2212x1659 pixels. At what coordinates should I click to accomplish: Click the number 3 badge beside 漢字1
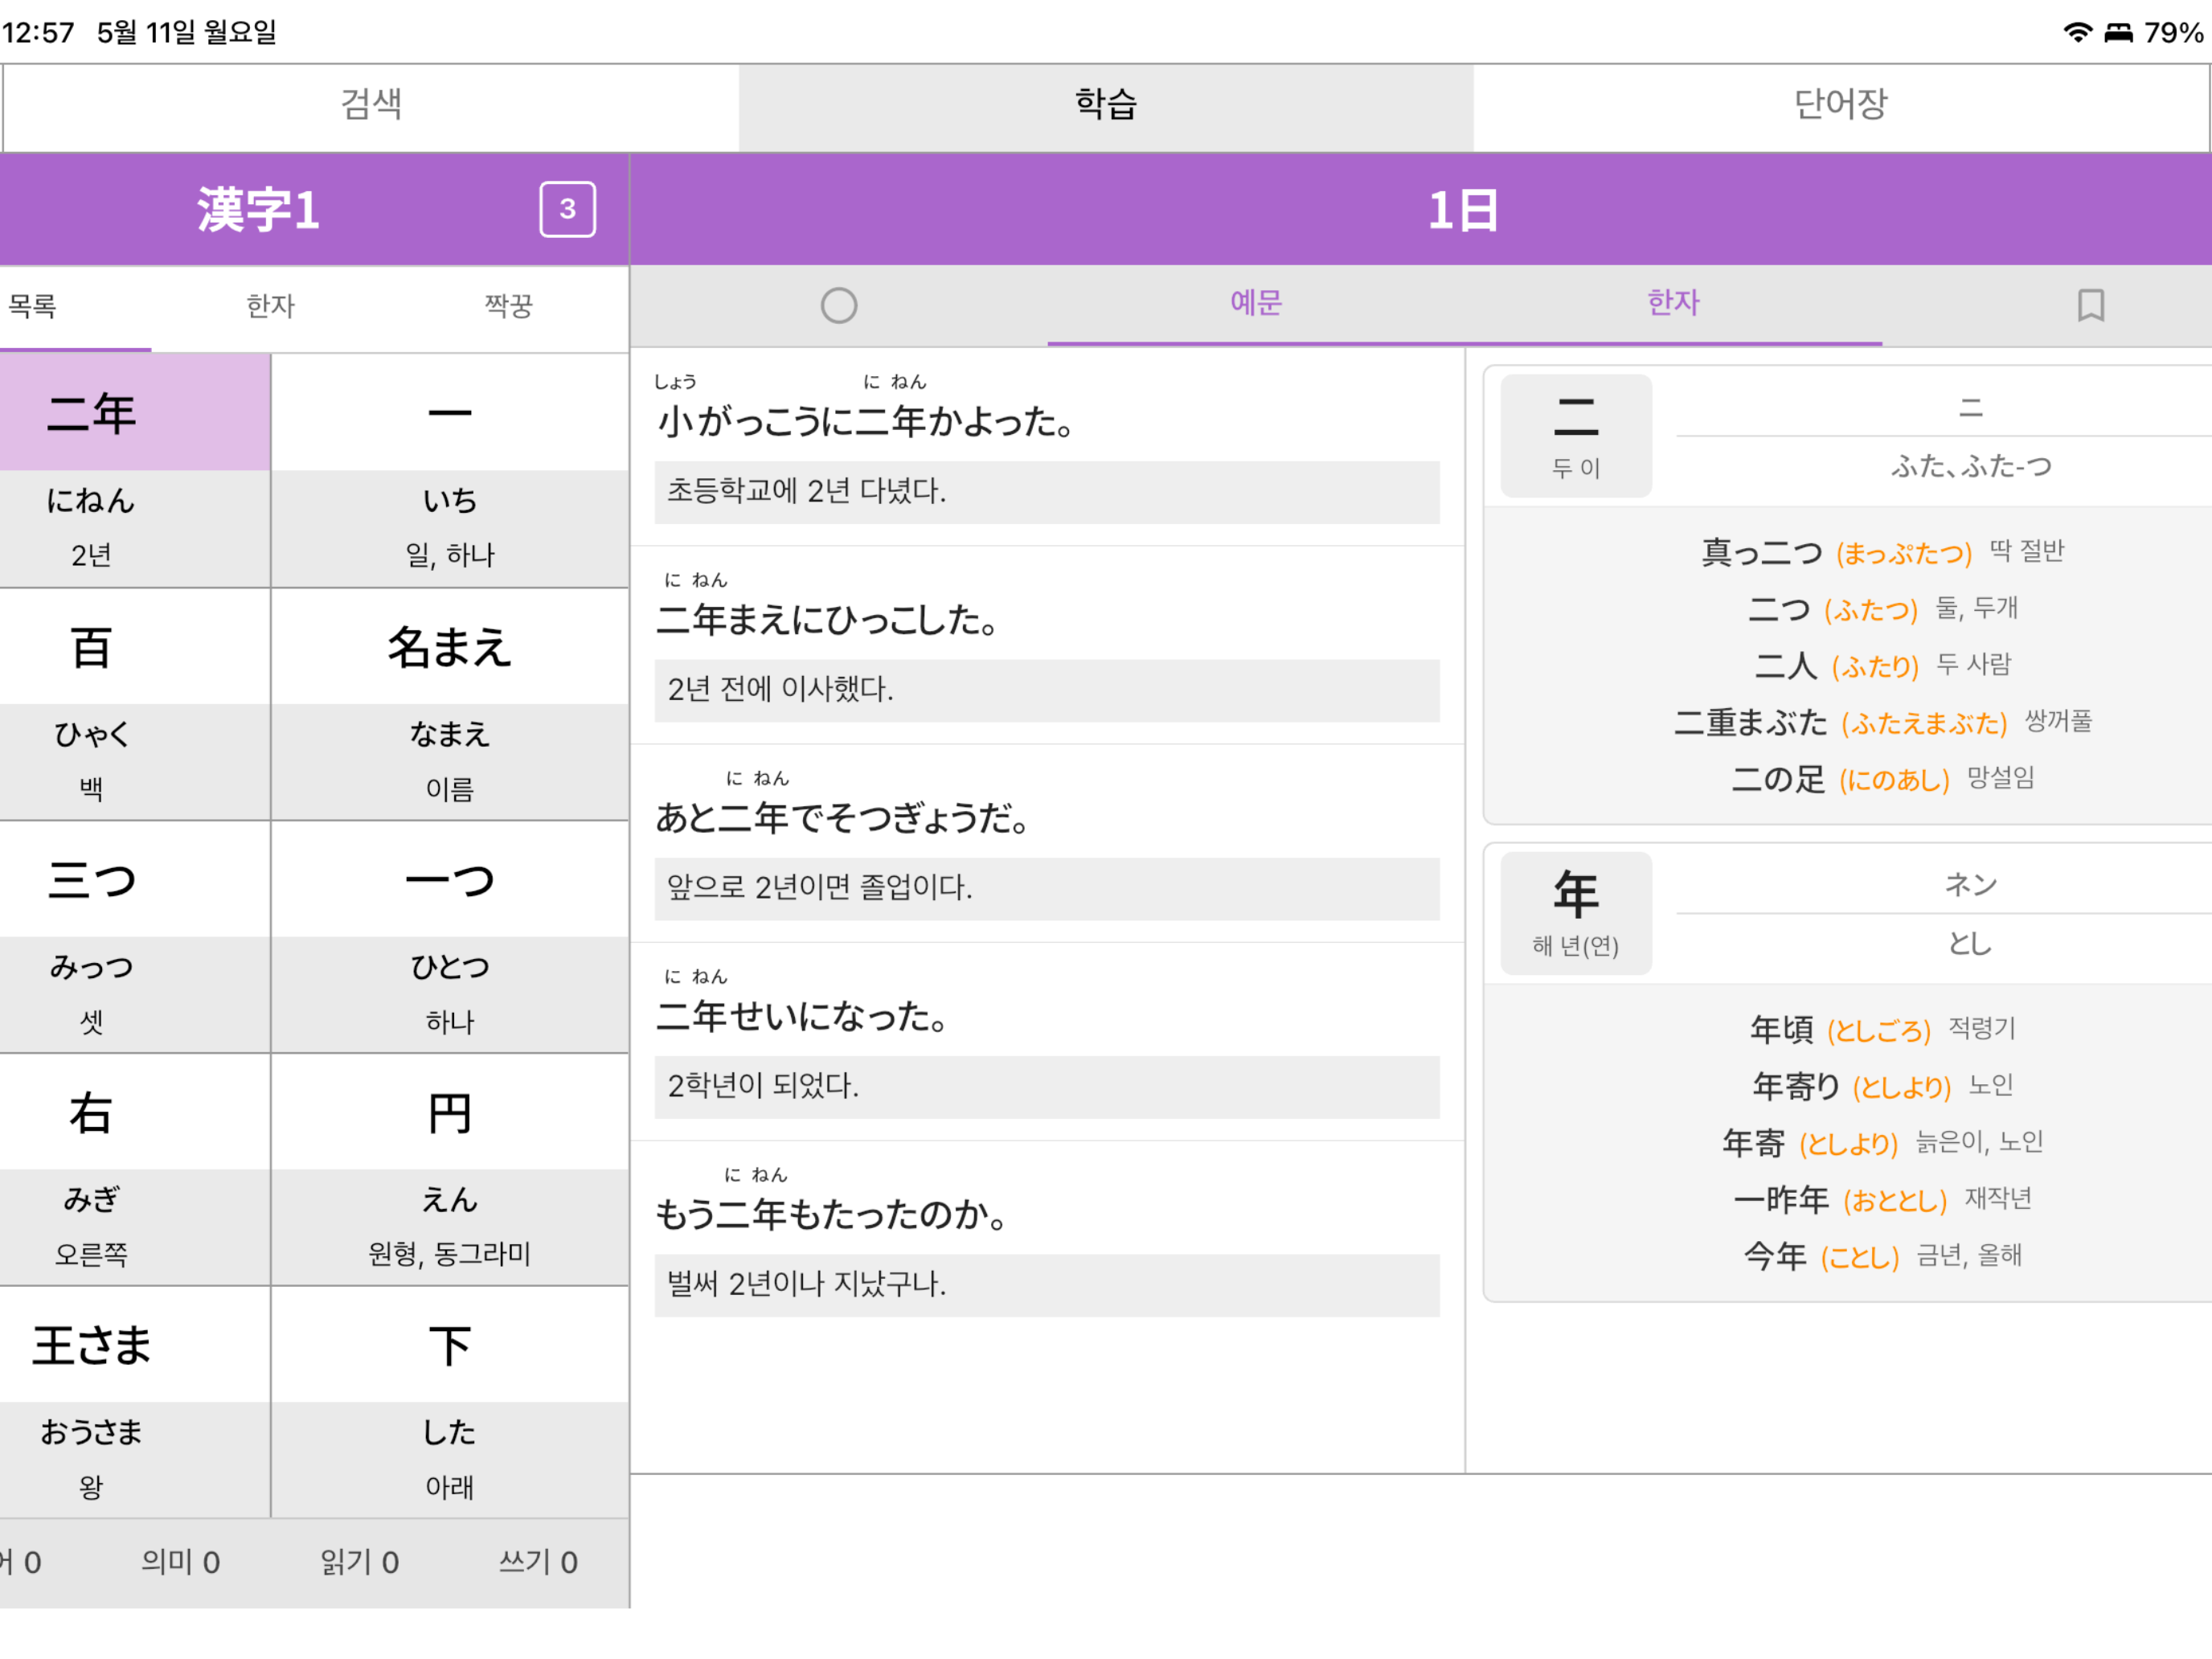coord(567,209)
